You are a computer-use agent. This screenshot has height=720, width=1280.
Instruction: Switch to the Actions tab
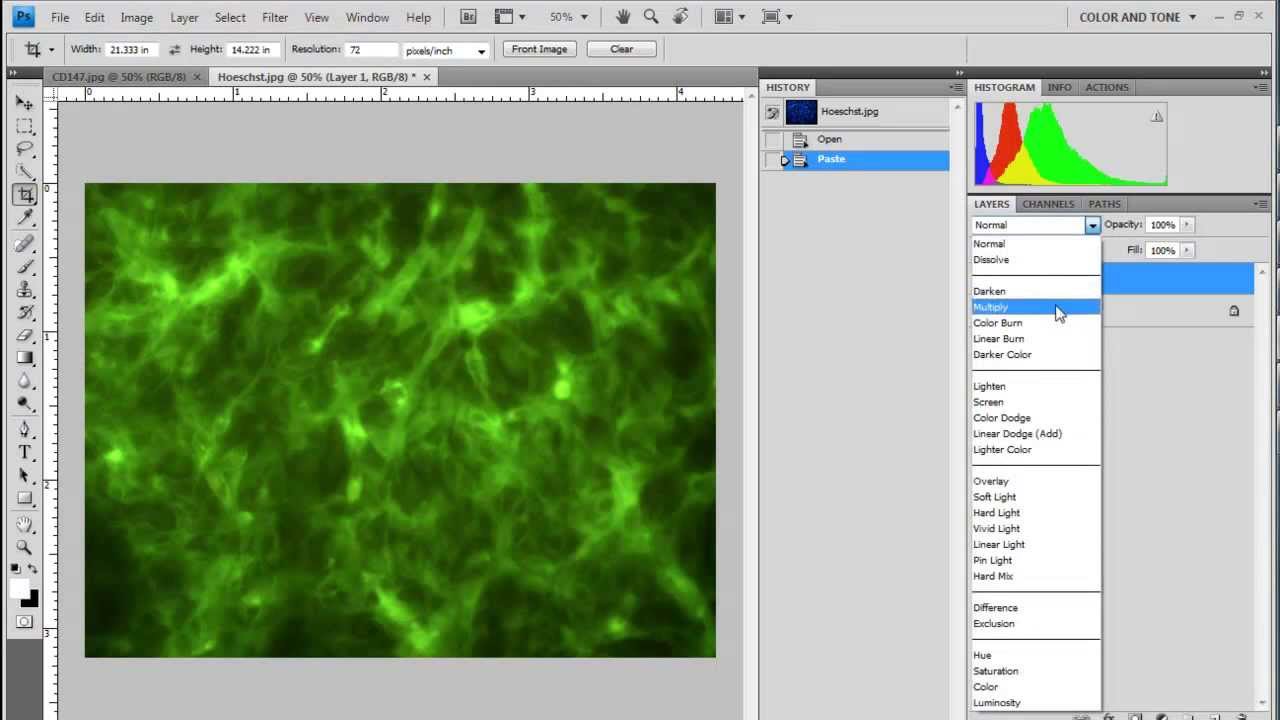(x=1107, y=87)
